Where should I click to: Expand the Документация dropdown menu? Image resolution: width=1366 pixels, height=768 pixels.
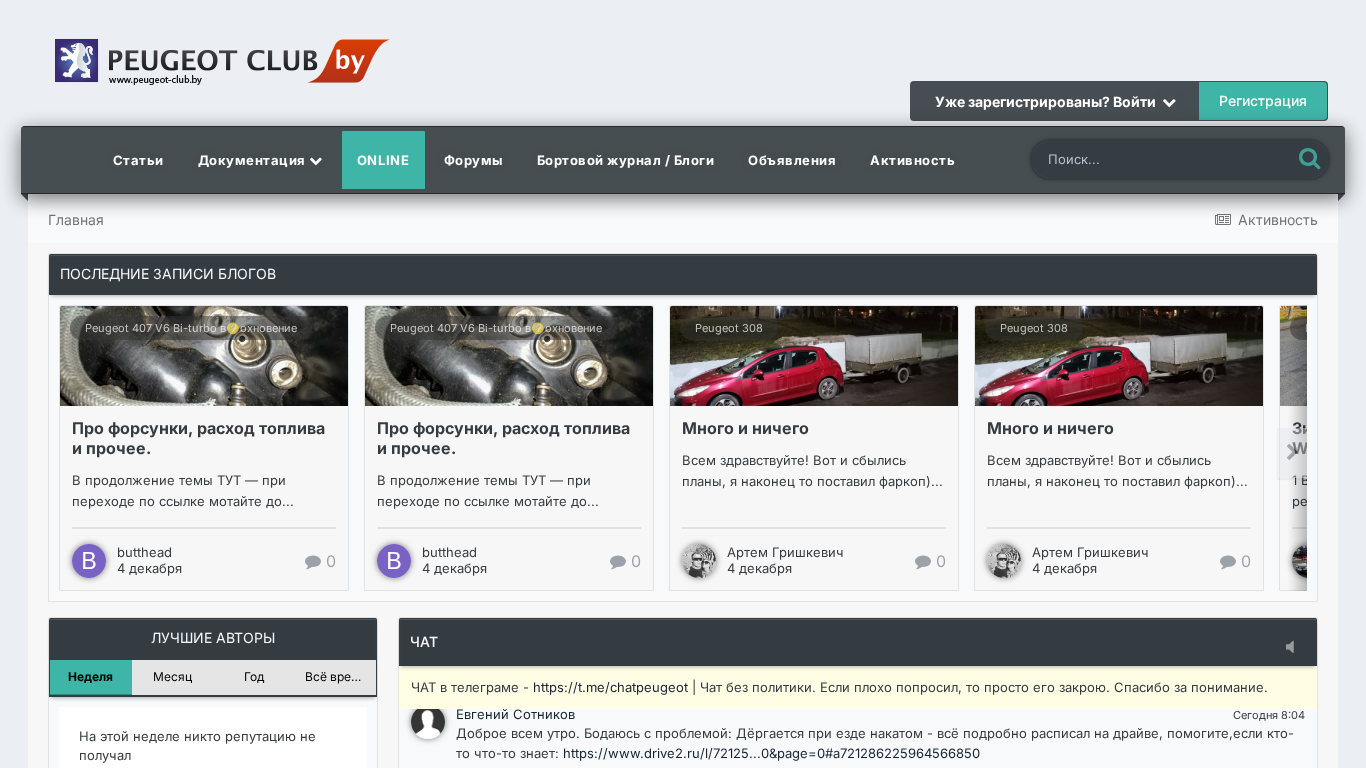coord(259,160)
